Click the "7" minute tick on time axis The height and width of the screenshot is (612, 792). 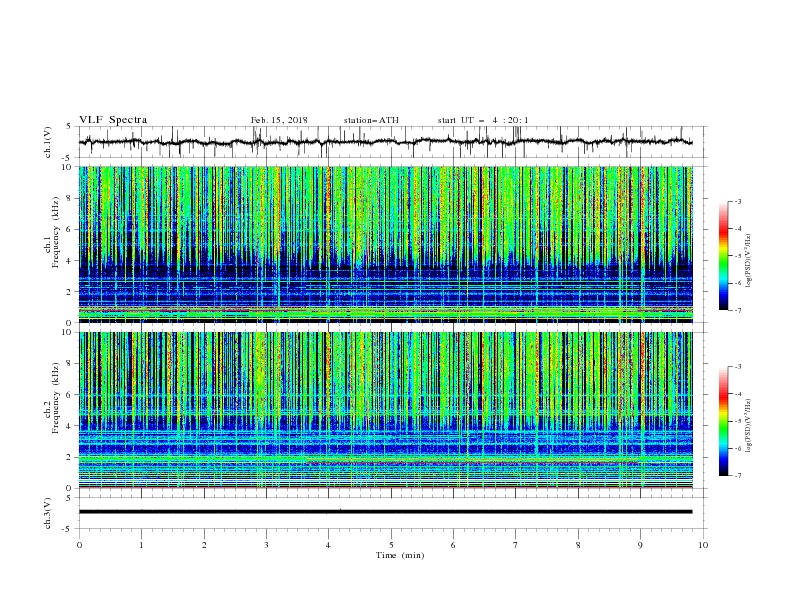click(516, 545)
